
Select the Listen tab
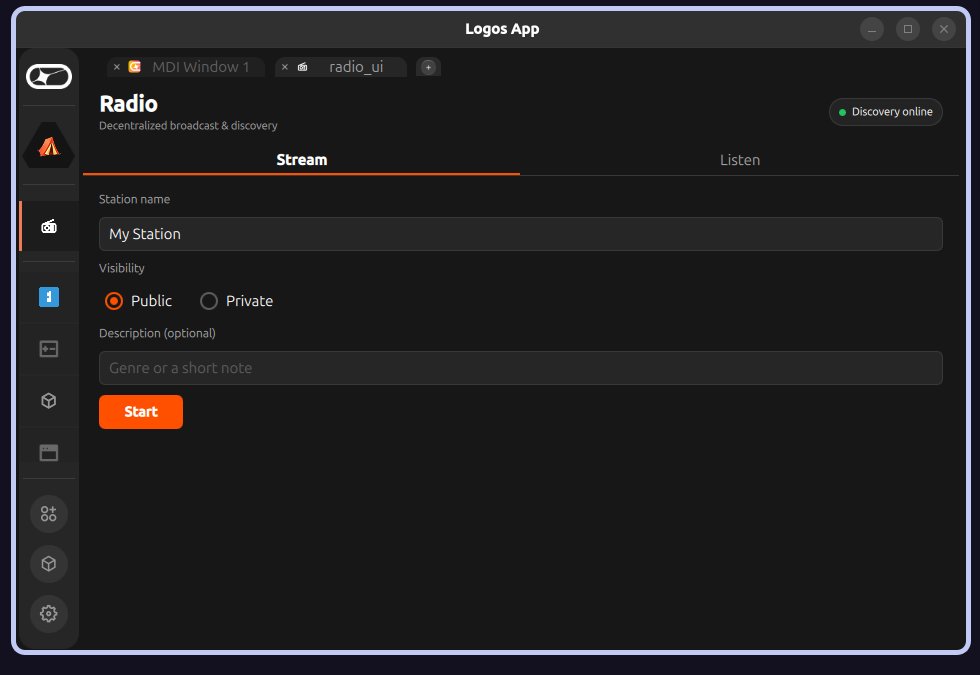pyautogui.click(x=739, y=160)
